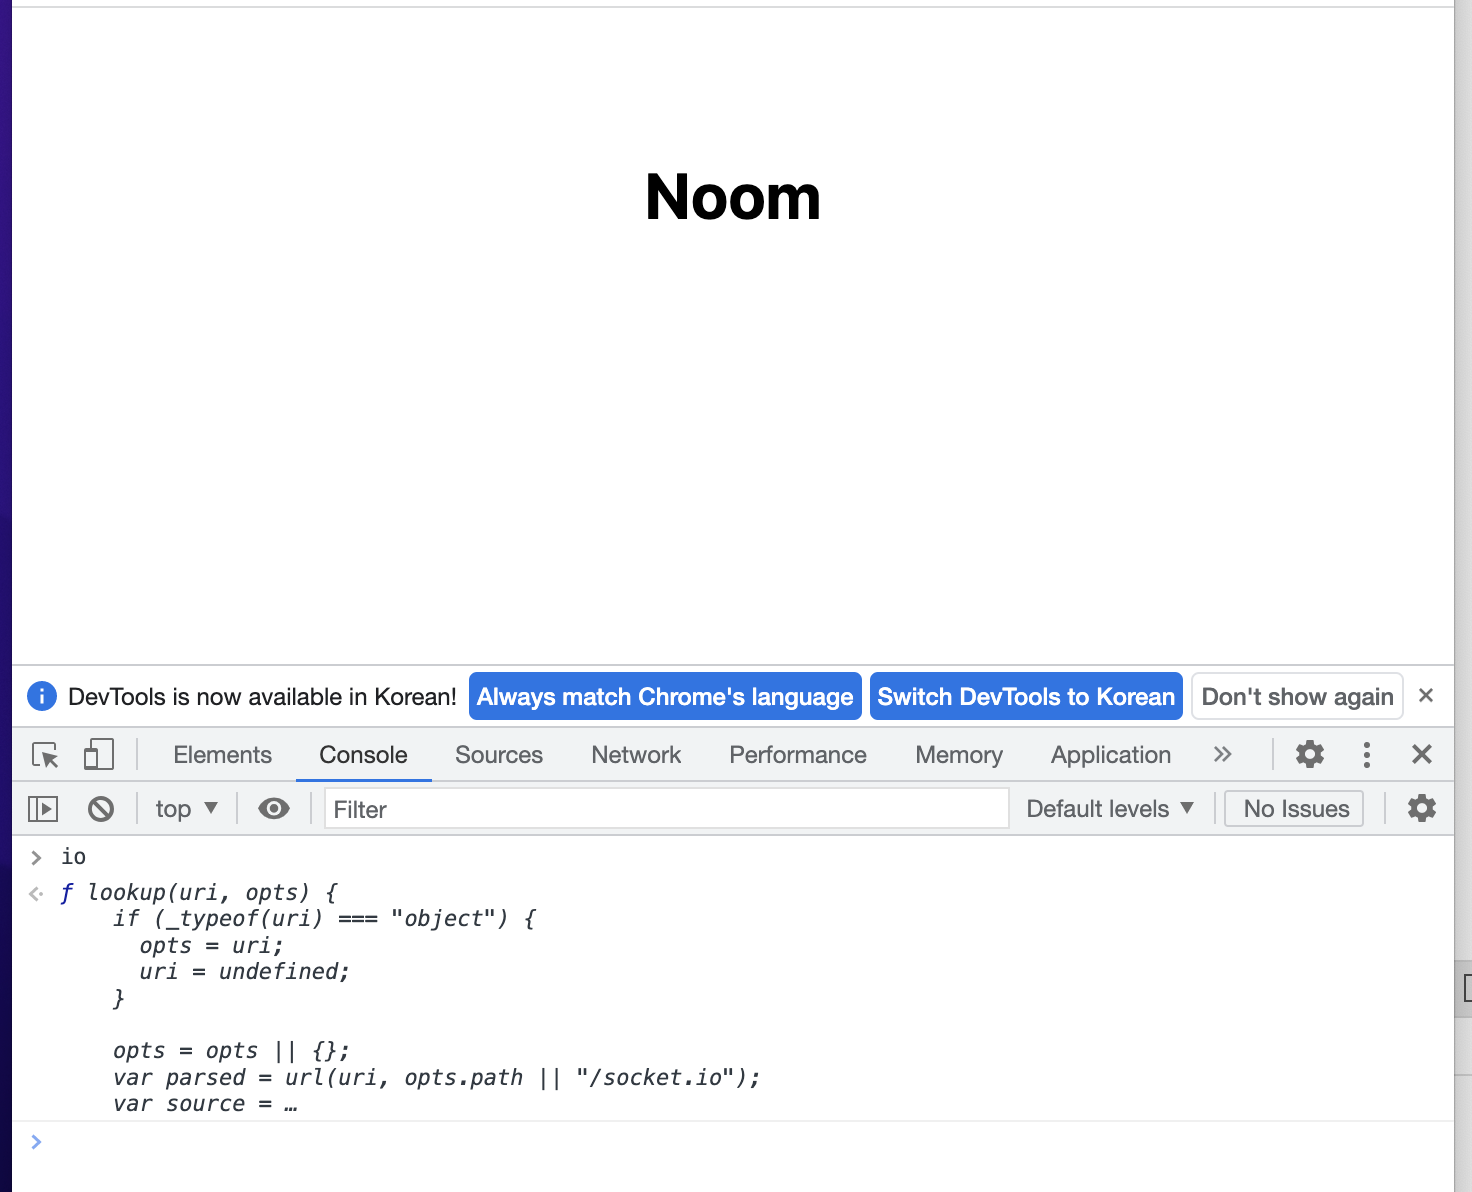Click the 'var parsed = url(uri...' code line
The height and width of the screenshot is (1192, 1472).
click(x=437, y=1077)
